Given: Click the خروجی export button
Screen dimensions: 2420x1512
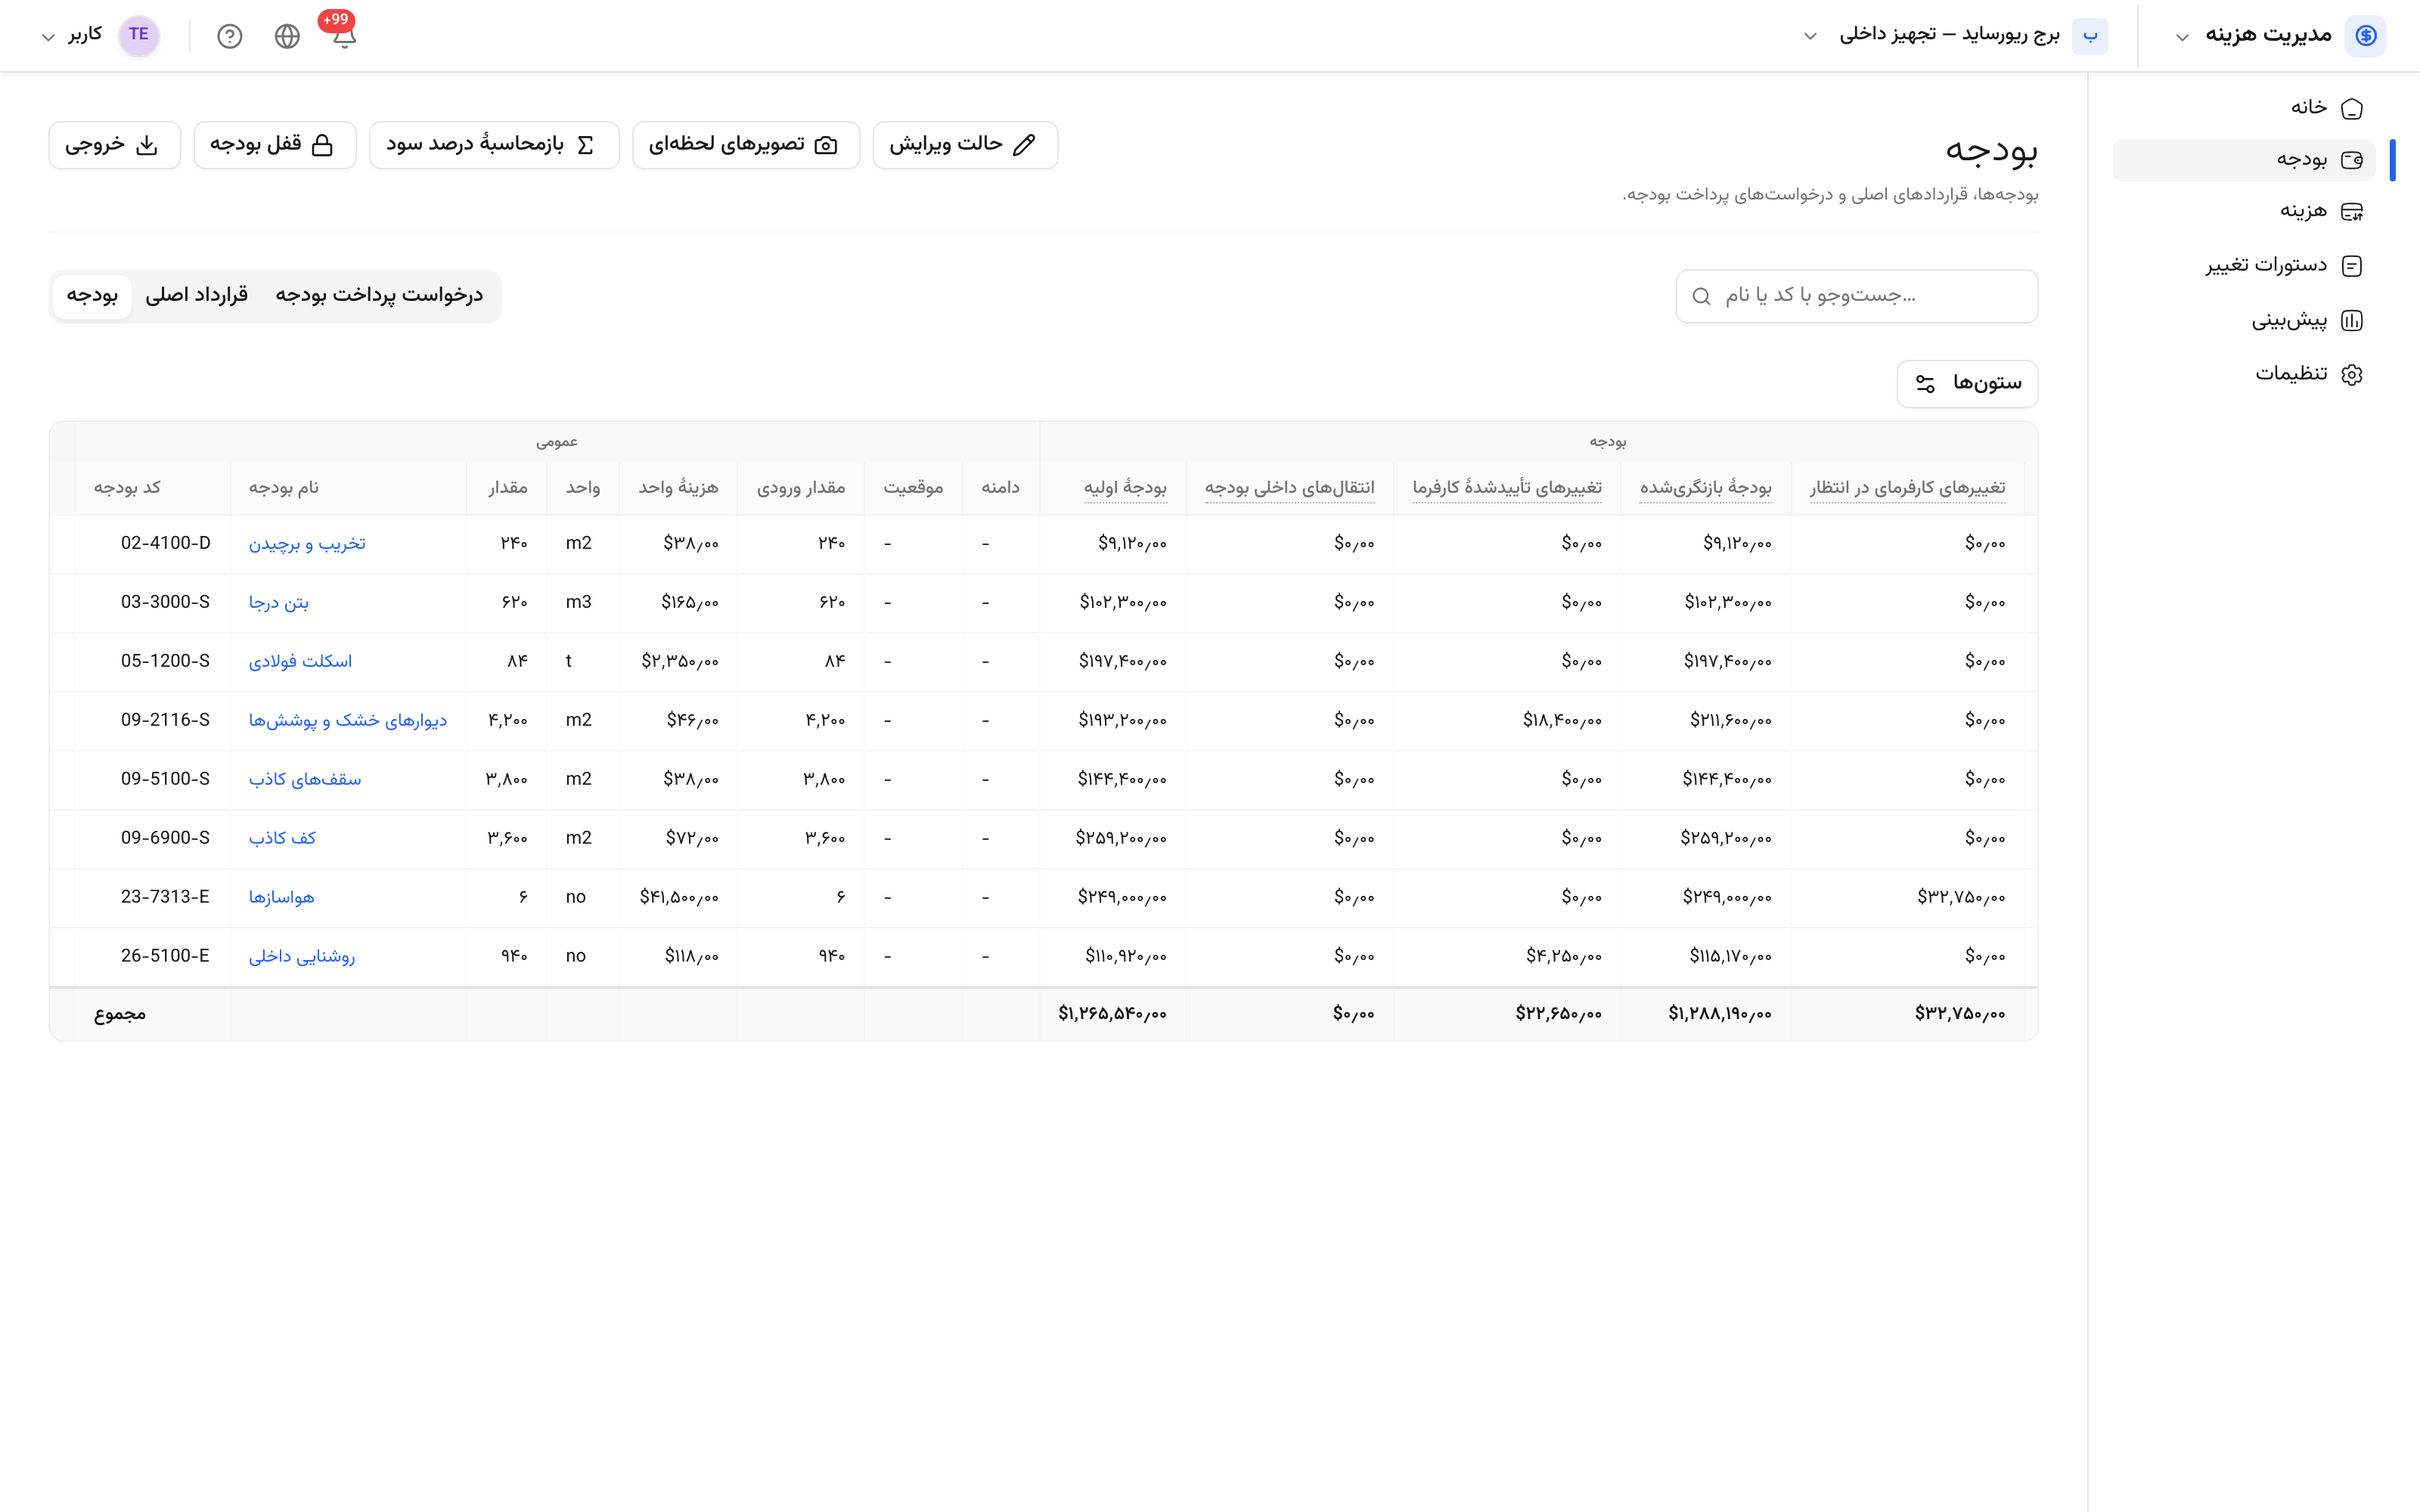Looking at the screenshot, I should point(115,145).
